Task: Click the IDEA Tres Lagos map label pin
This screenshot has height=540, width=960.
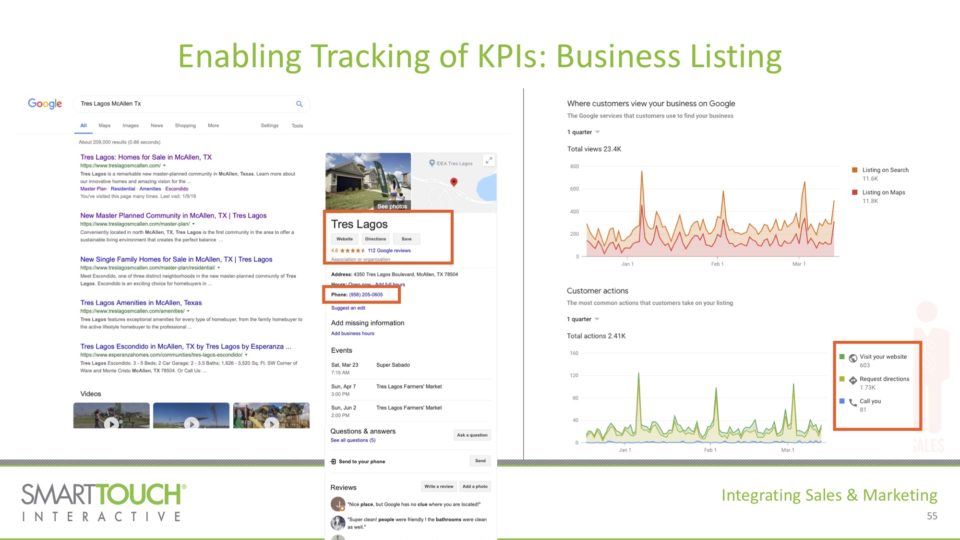Action: pyautogui.click(x=432, y=163)
